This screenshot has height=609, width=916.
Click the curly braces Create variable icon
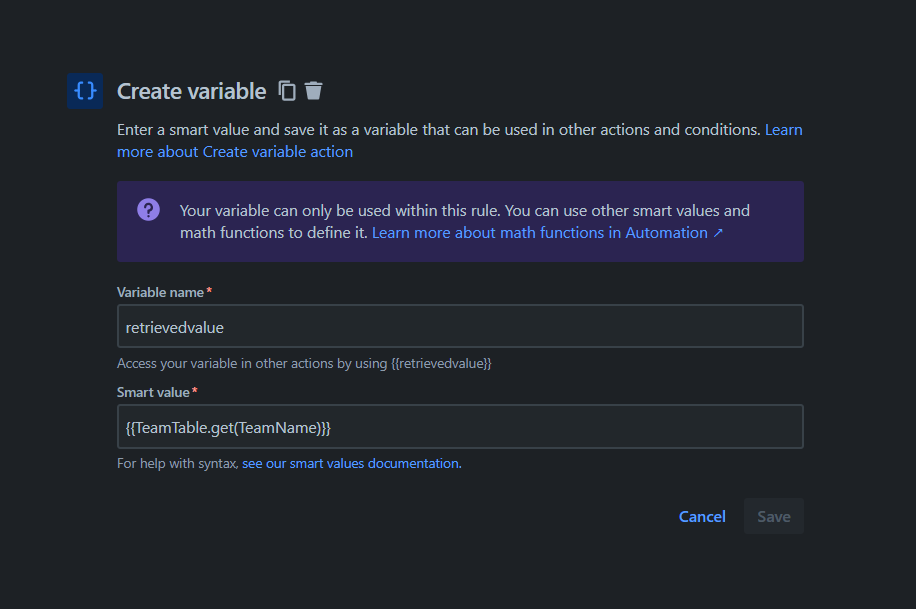[x=85, y=91]
